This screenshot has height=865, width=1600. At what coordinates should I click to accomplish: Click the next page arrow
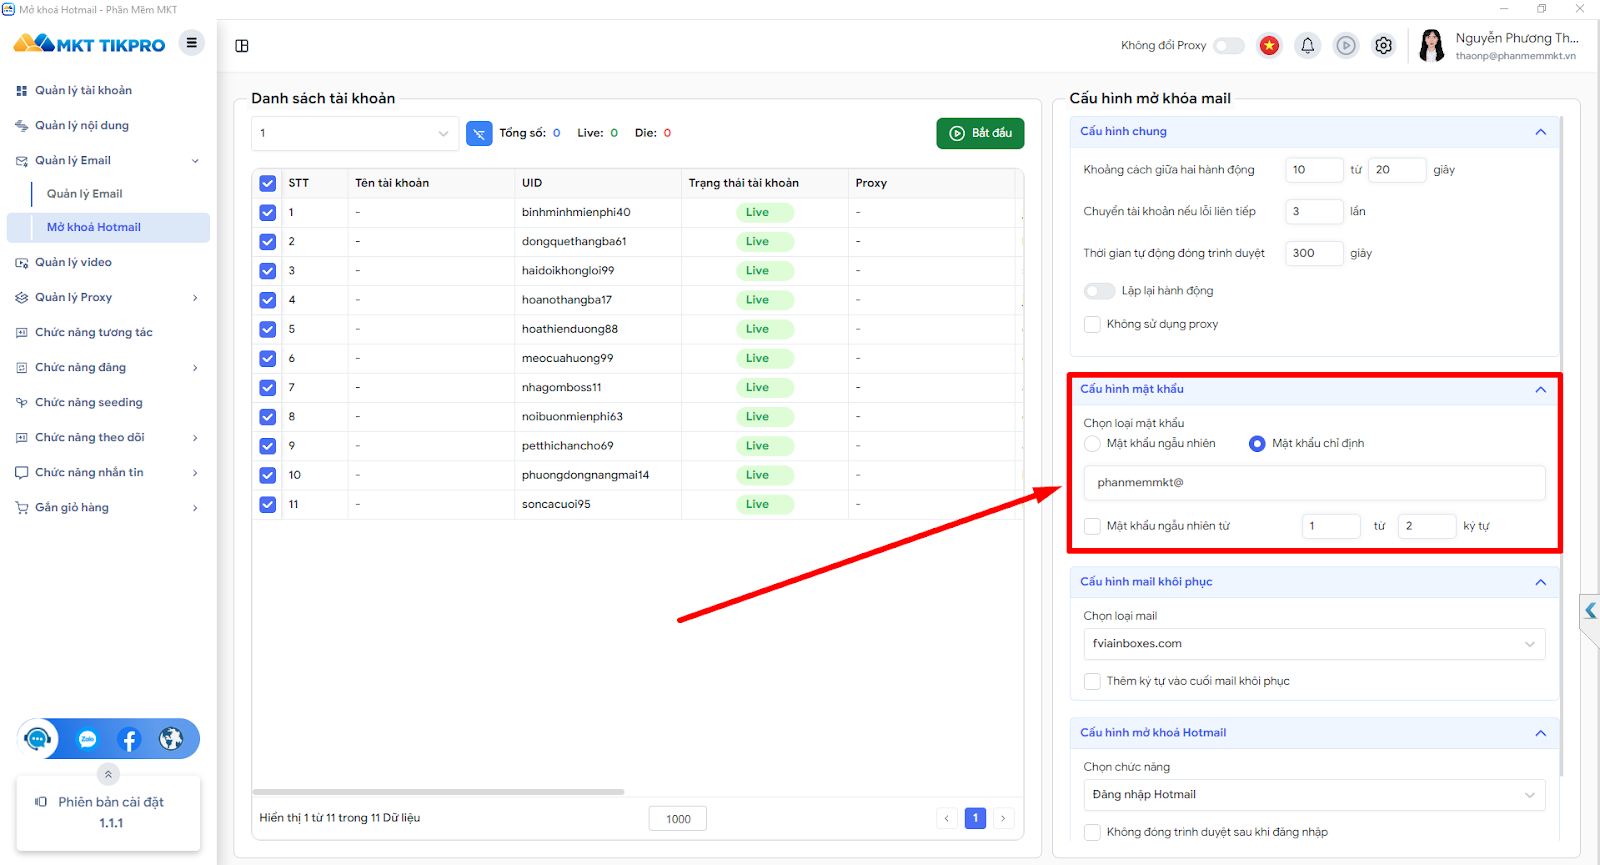[x=1003, y=818]
